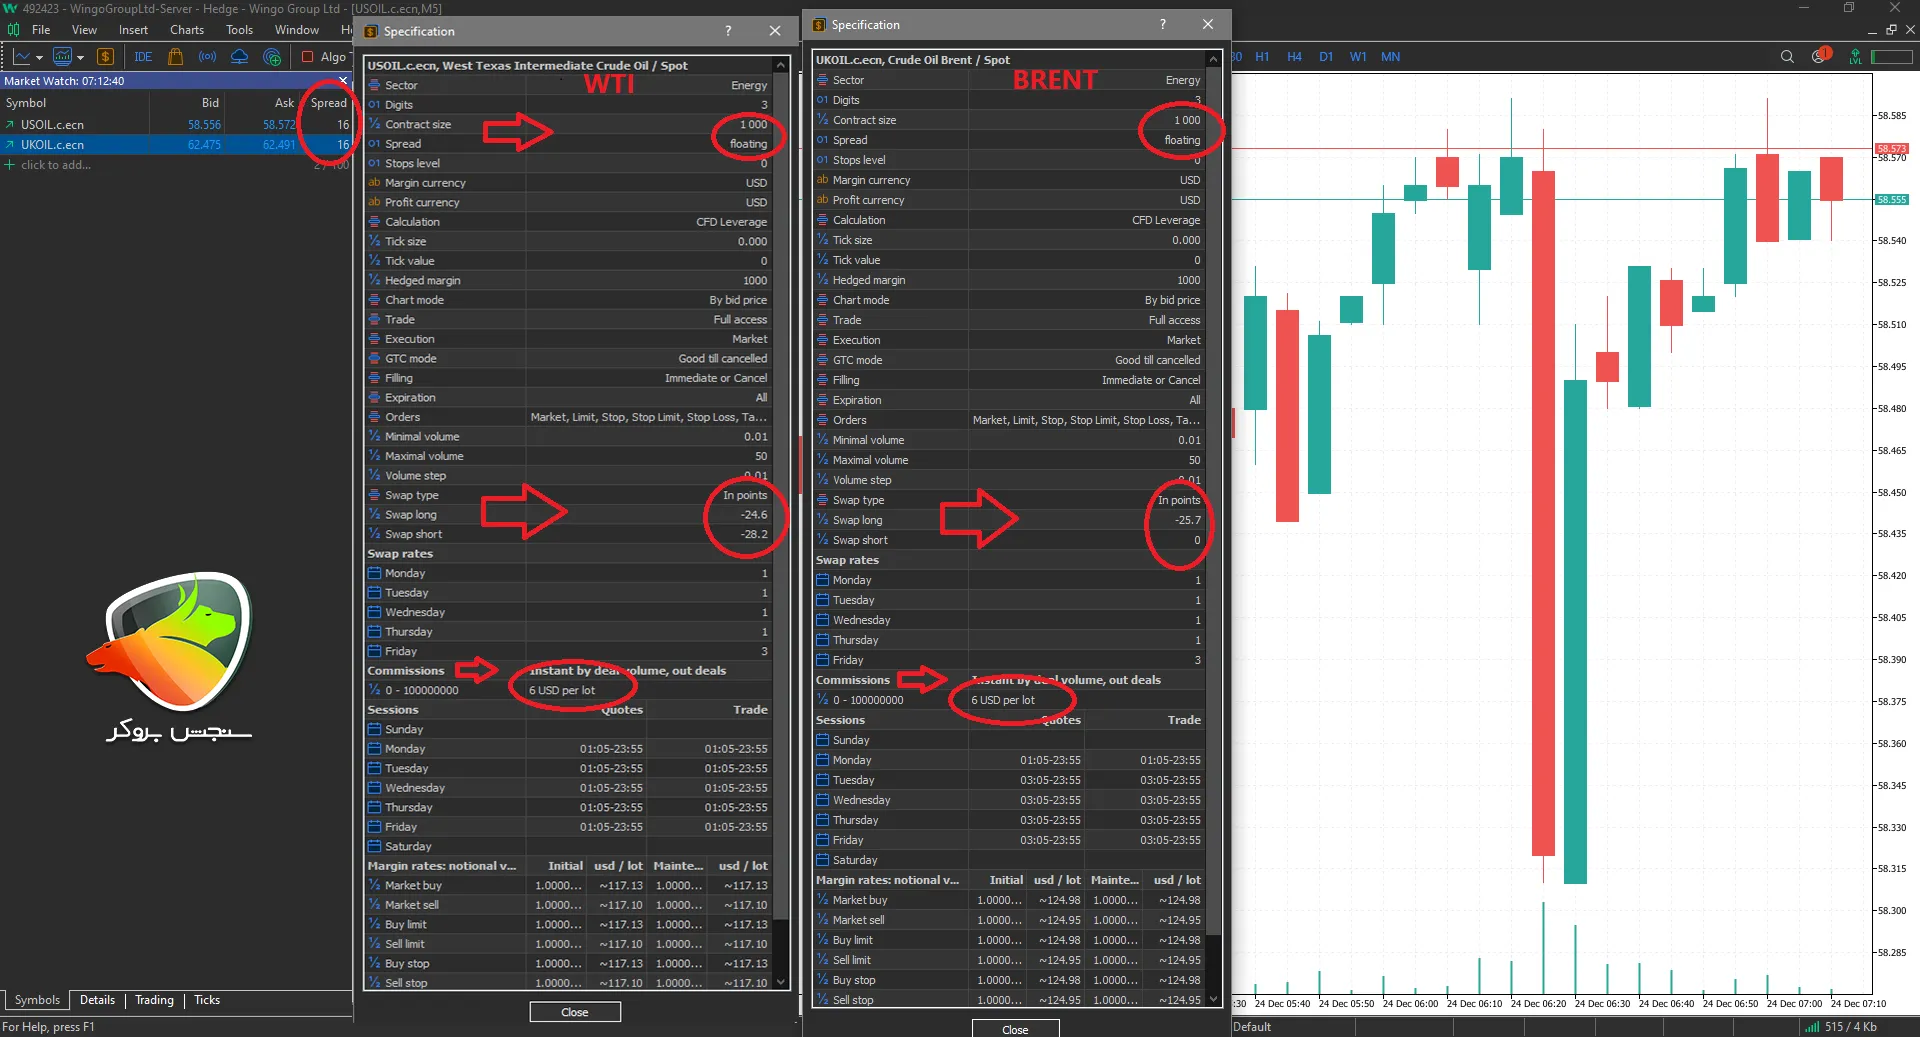This screenshot has width=1920, height=1037.
Task: Select the H4 timeframe
Action: pyautogui.click(x=1294, y=57)
